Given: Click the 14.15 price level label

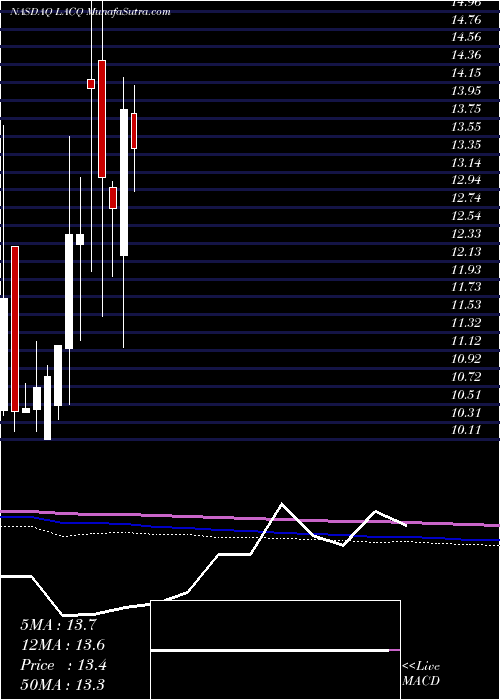Looking at the screenshot, I should pos(466,73).
